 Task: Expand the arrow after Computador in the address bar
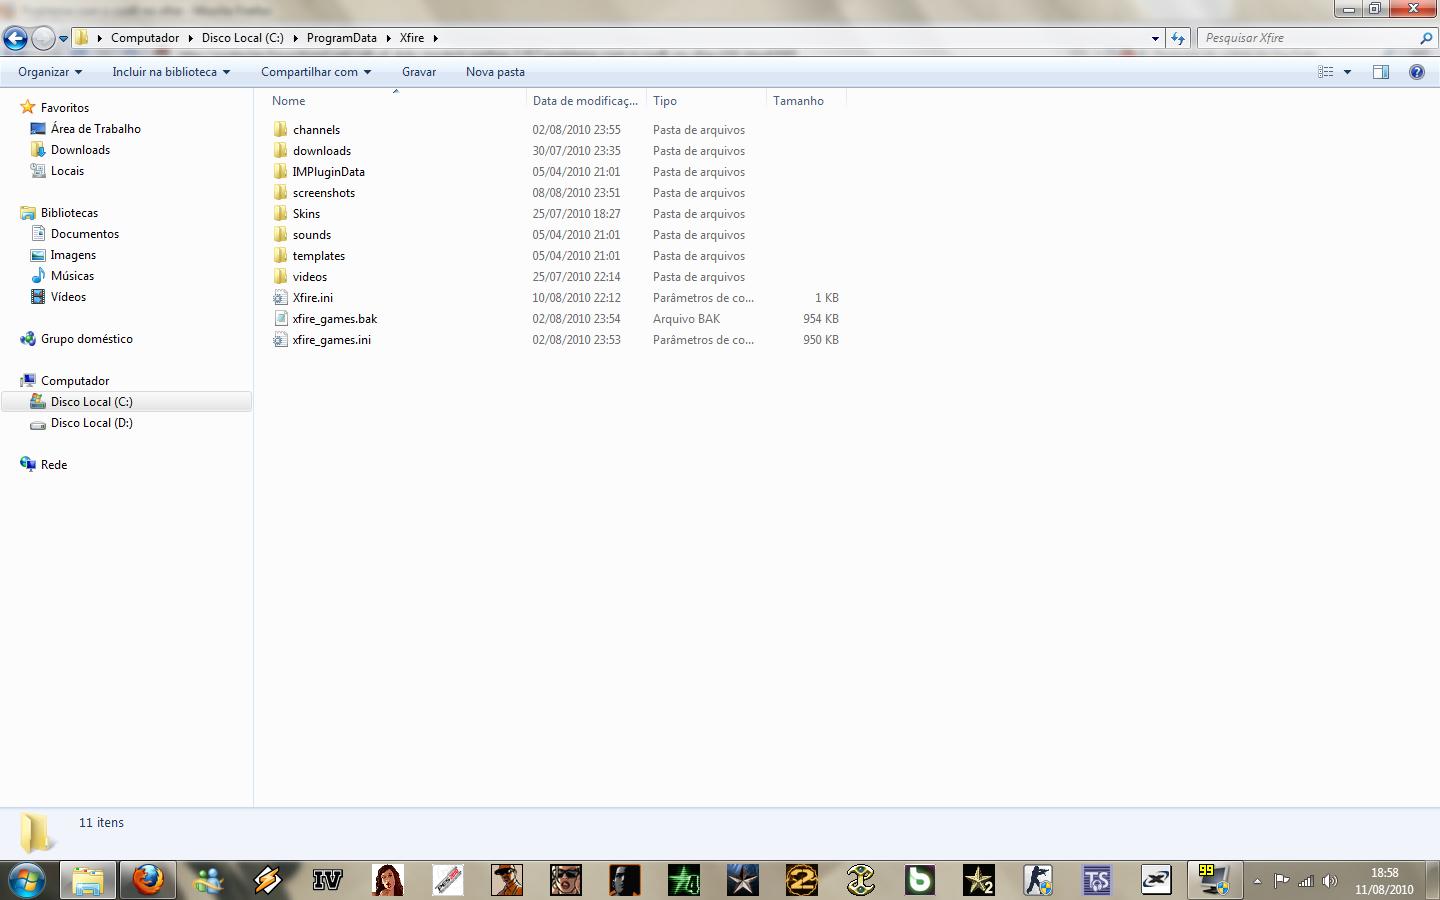coord(190,38)
